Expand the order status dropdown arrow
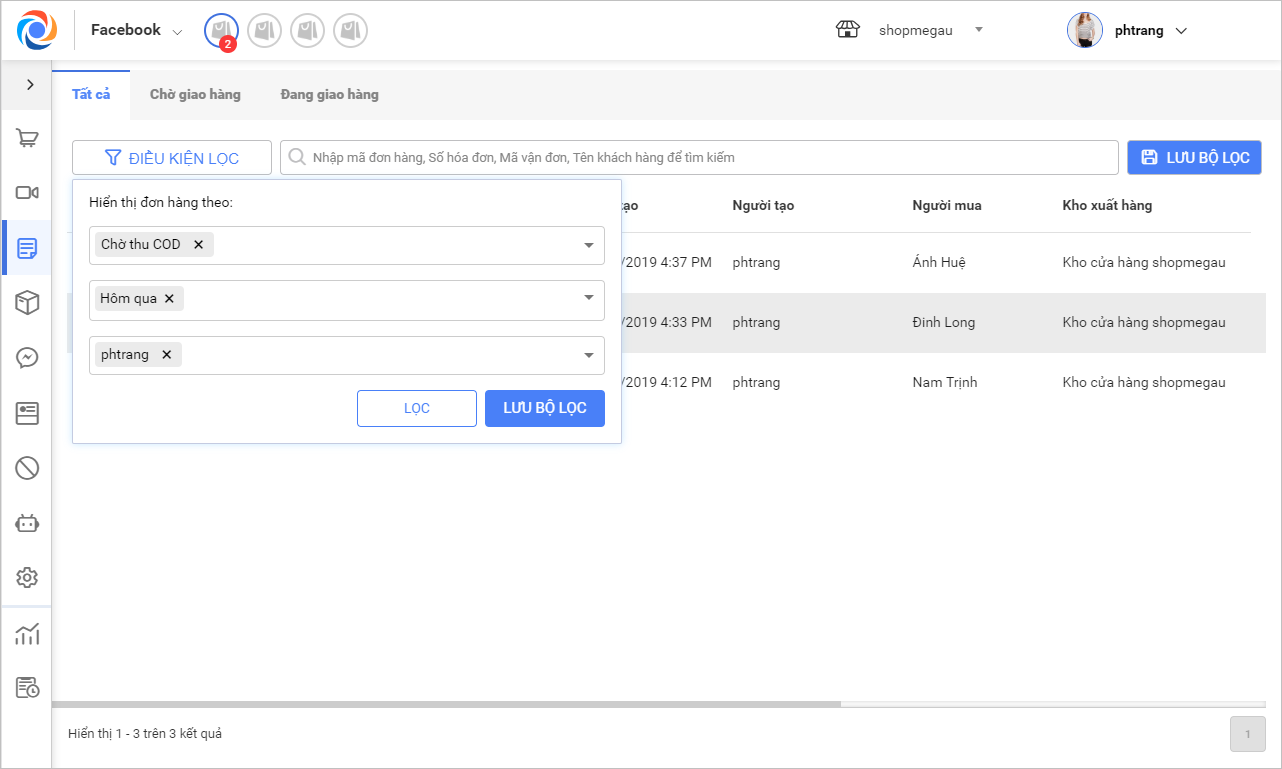Viewport: 1282px width, 769px height. coord(589,246)
